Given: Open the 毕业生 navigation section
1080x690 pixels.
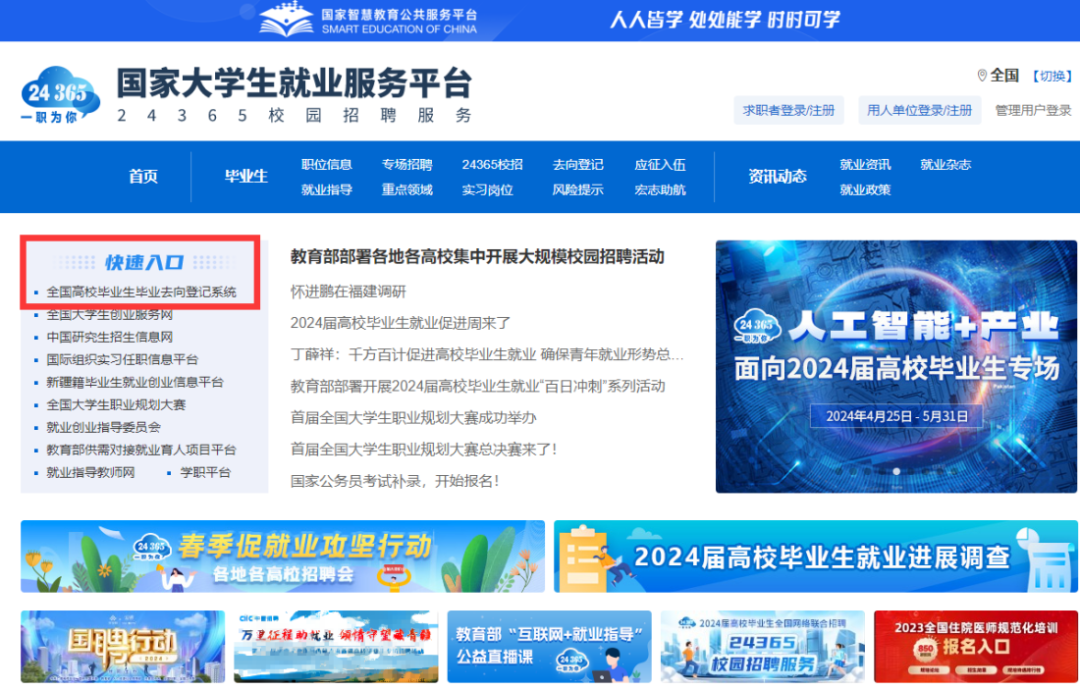Looking at the screenshot, I should (x=246, y=176).
